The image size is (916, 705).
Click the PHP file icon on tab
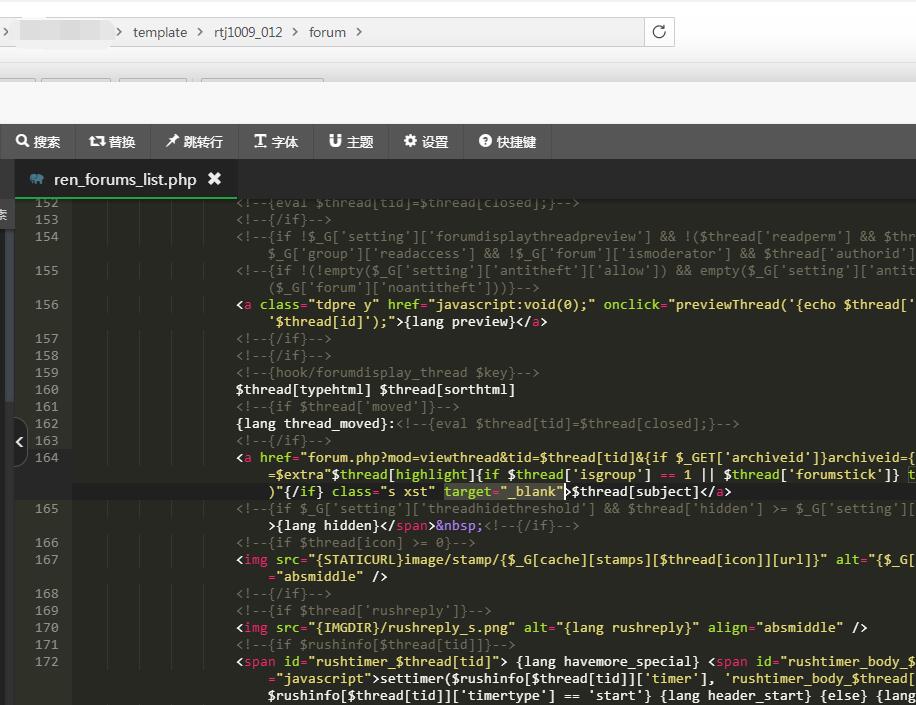(37, 180)
